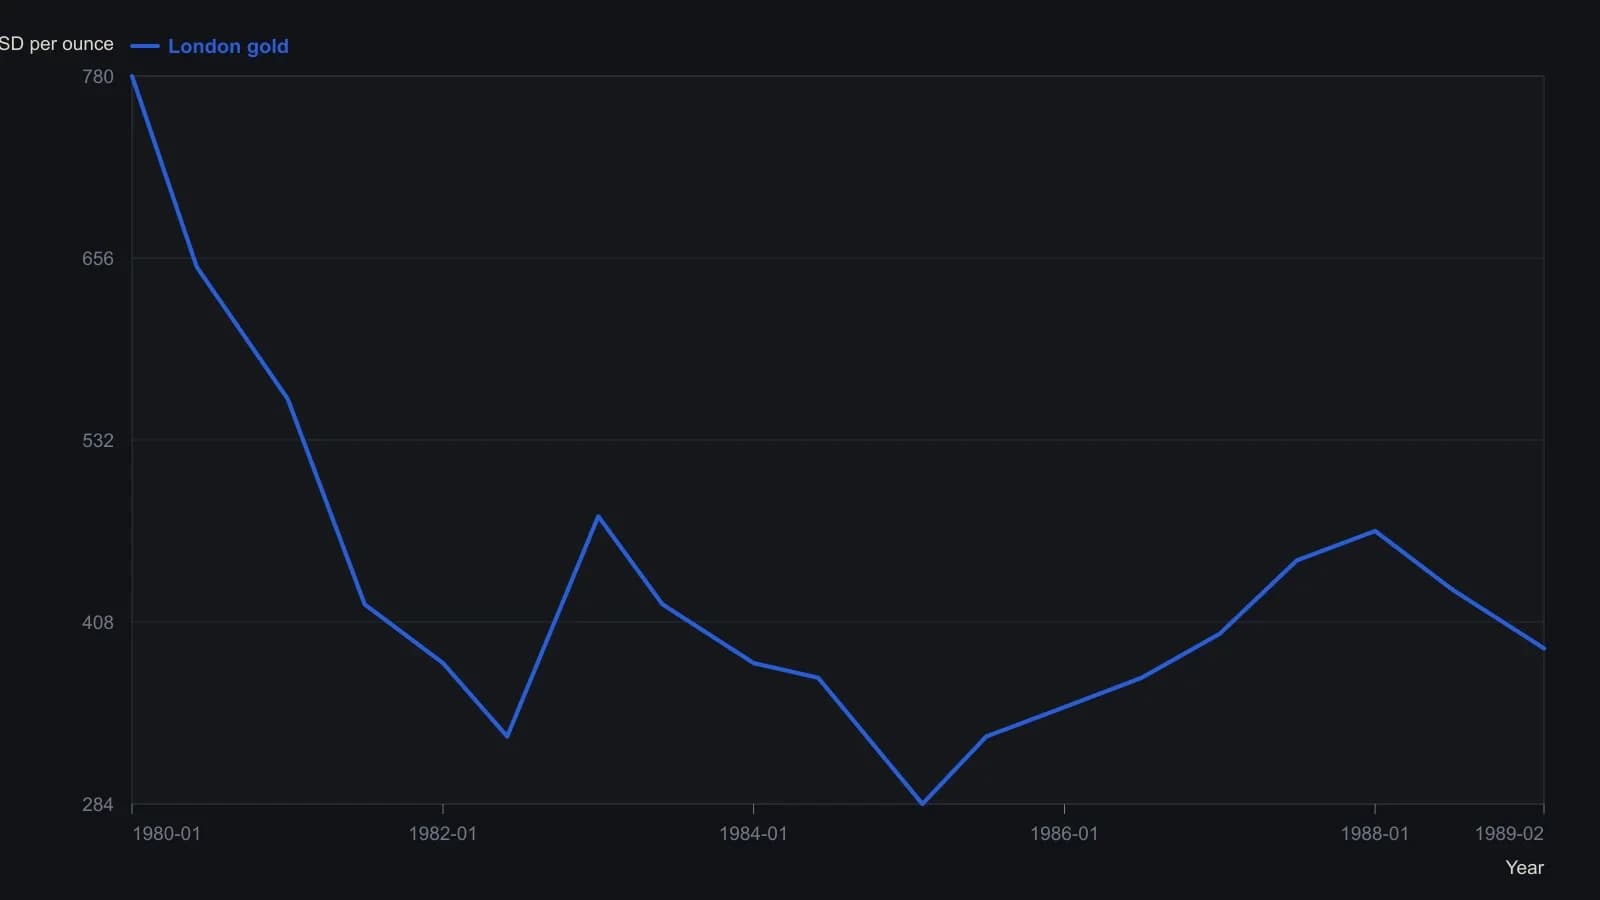Click the 780 y-axis label

coord(98,76)
